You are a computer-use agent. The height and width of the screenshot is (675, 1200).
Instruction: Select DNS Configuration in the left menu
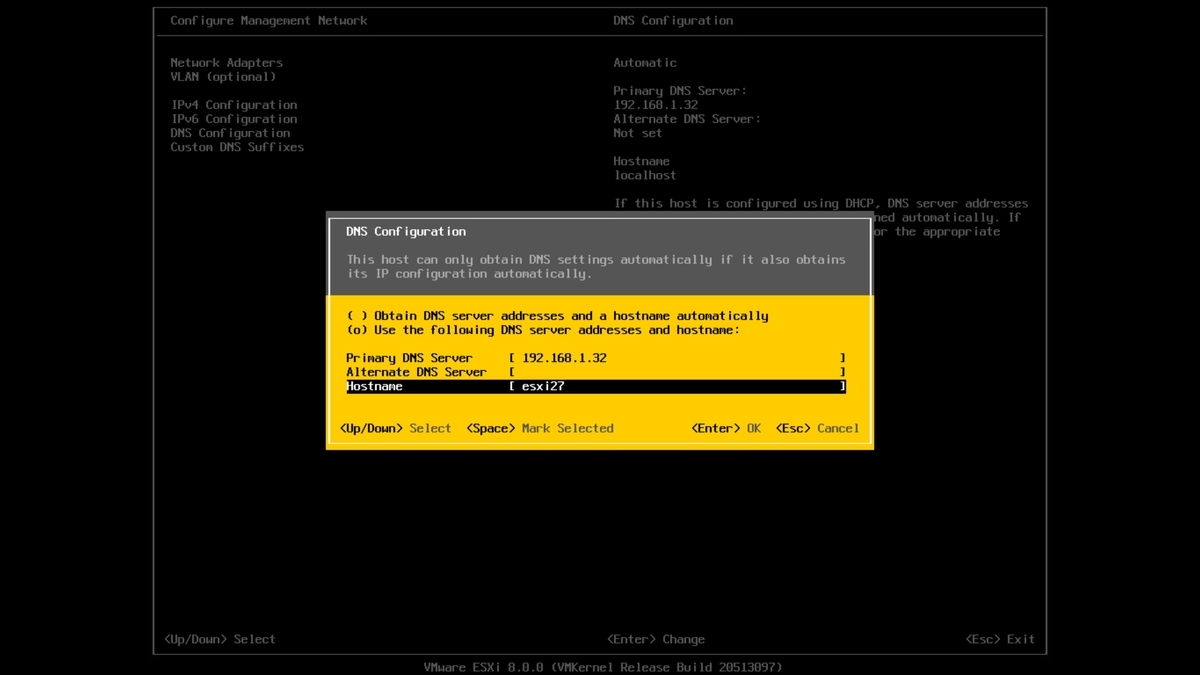pos(230,133)
